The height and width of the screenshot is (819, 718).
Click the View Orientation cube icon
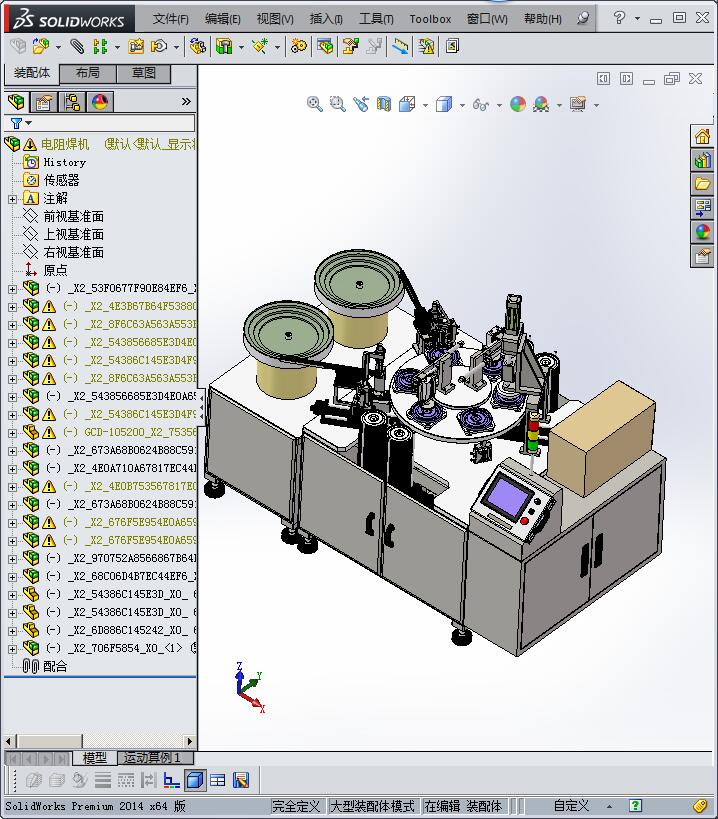point(407,104)
